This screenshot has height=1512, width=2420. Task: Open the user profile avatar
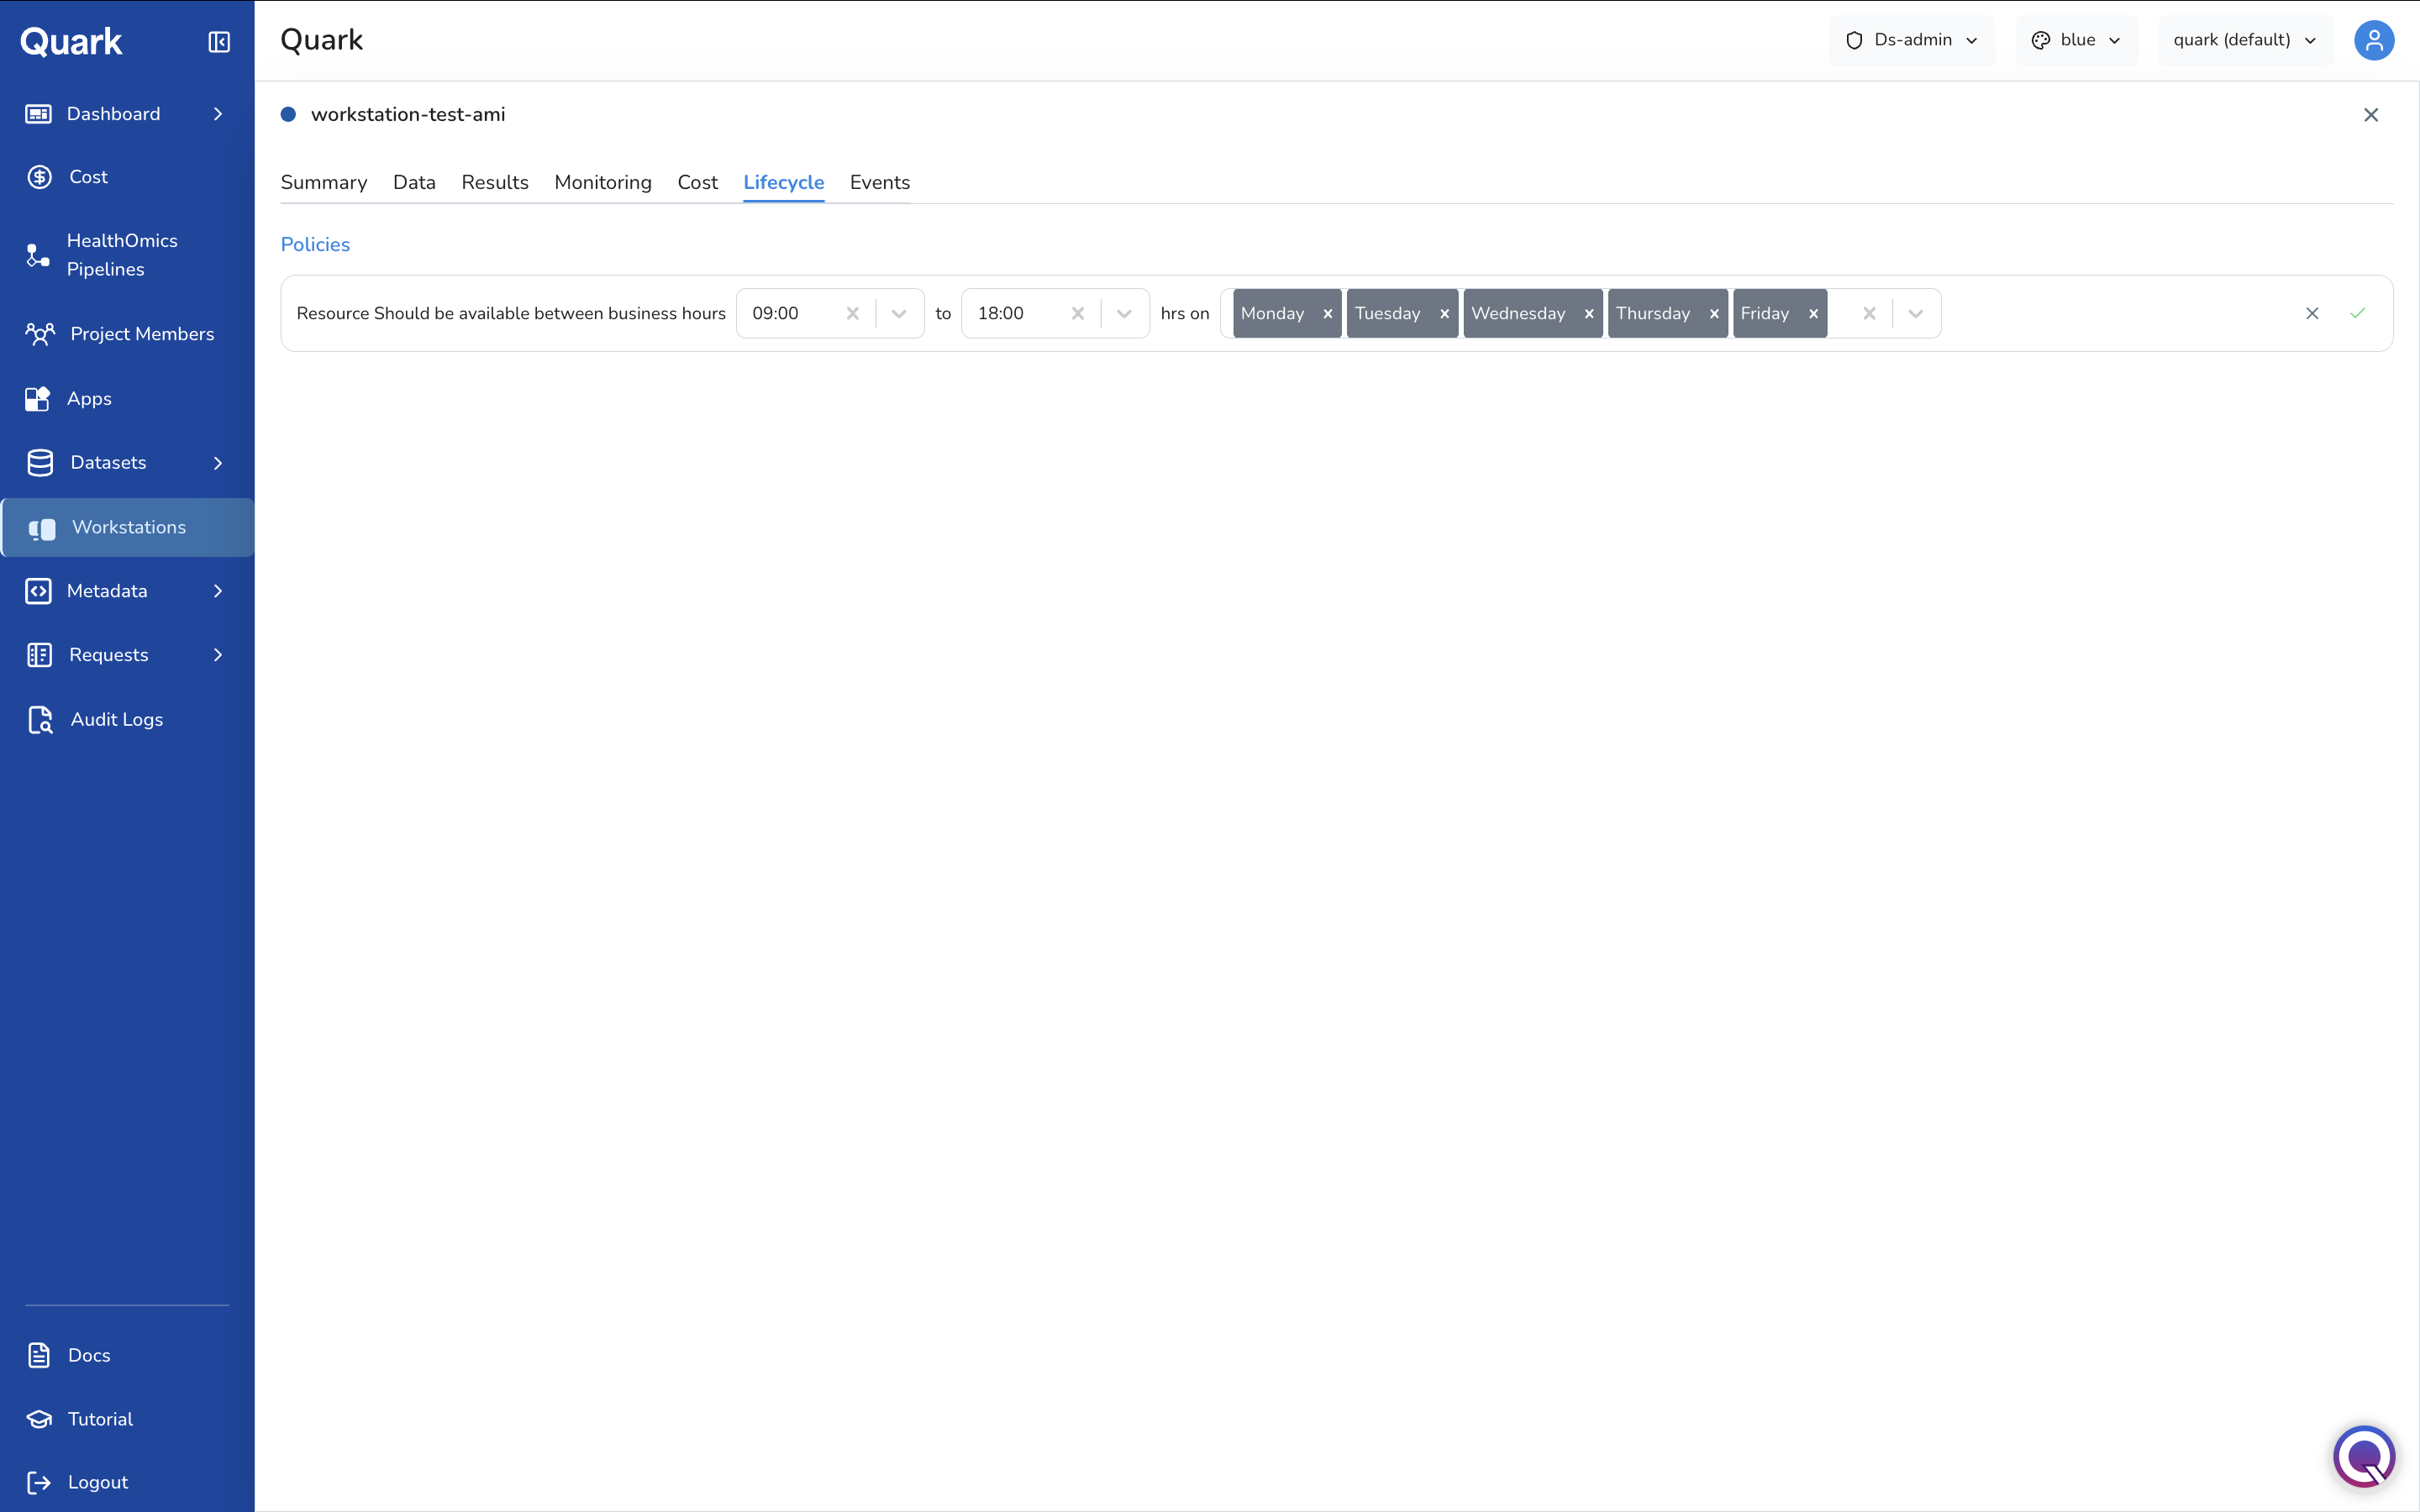(2374, 40)
